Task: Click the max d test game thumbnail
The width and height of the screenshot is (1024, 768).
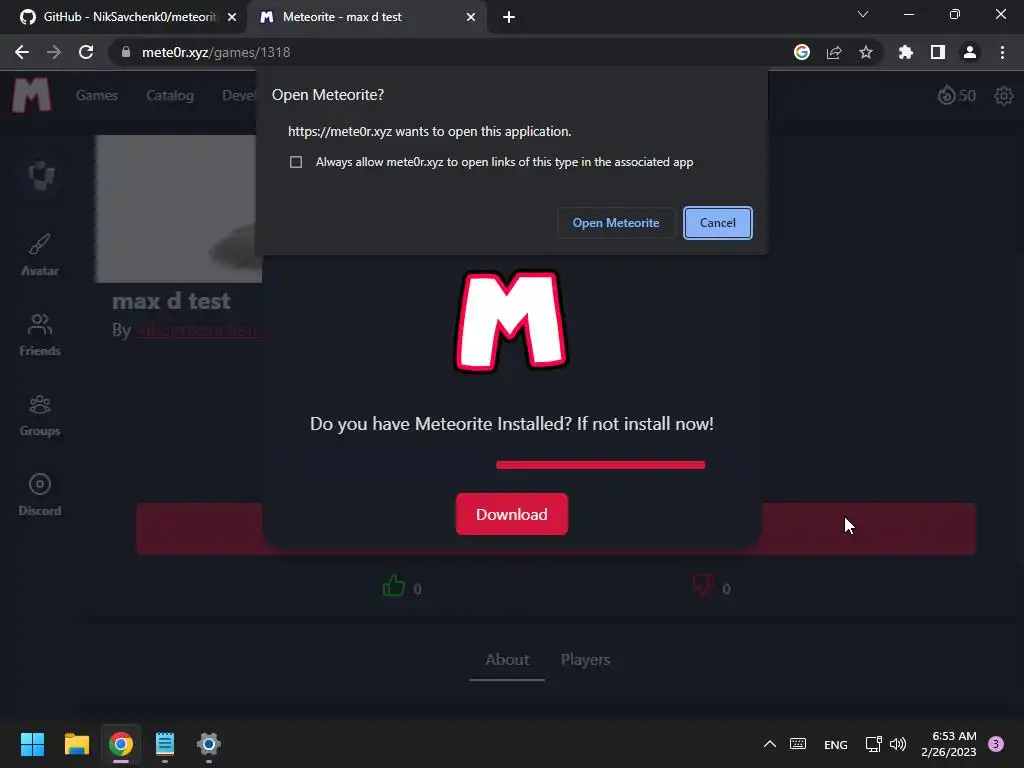Action: [x=178, y=209]
